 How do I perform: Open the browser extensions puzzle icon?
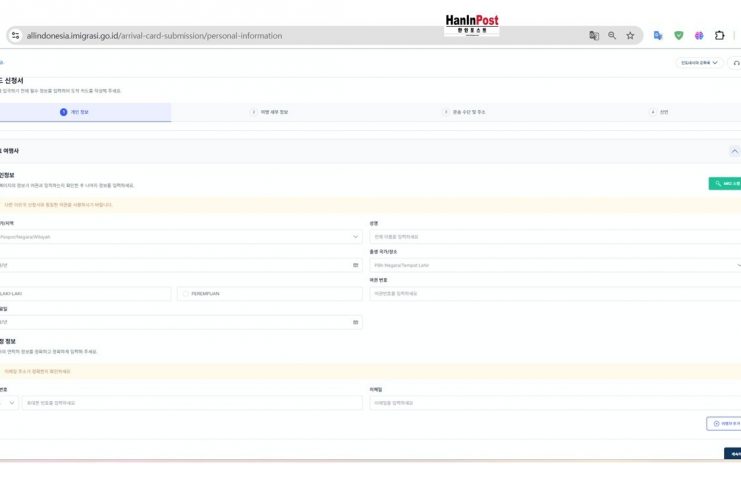tap(719, 35)
